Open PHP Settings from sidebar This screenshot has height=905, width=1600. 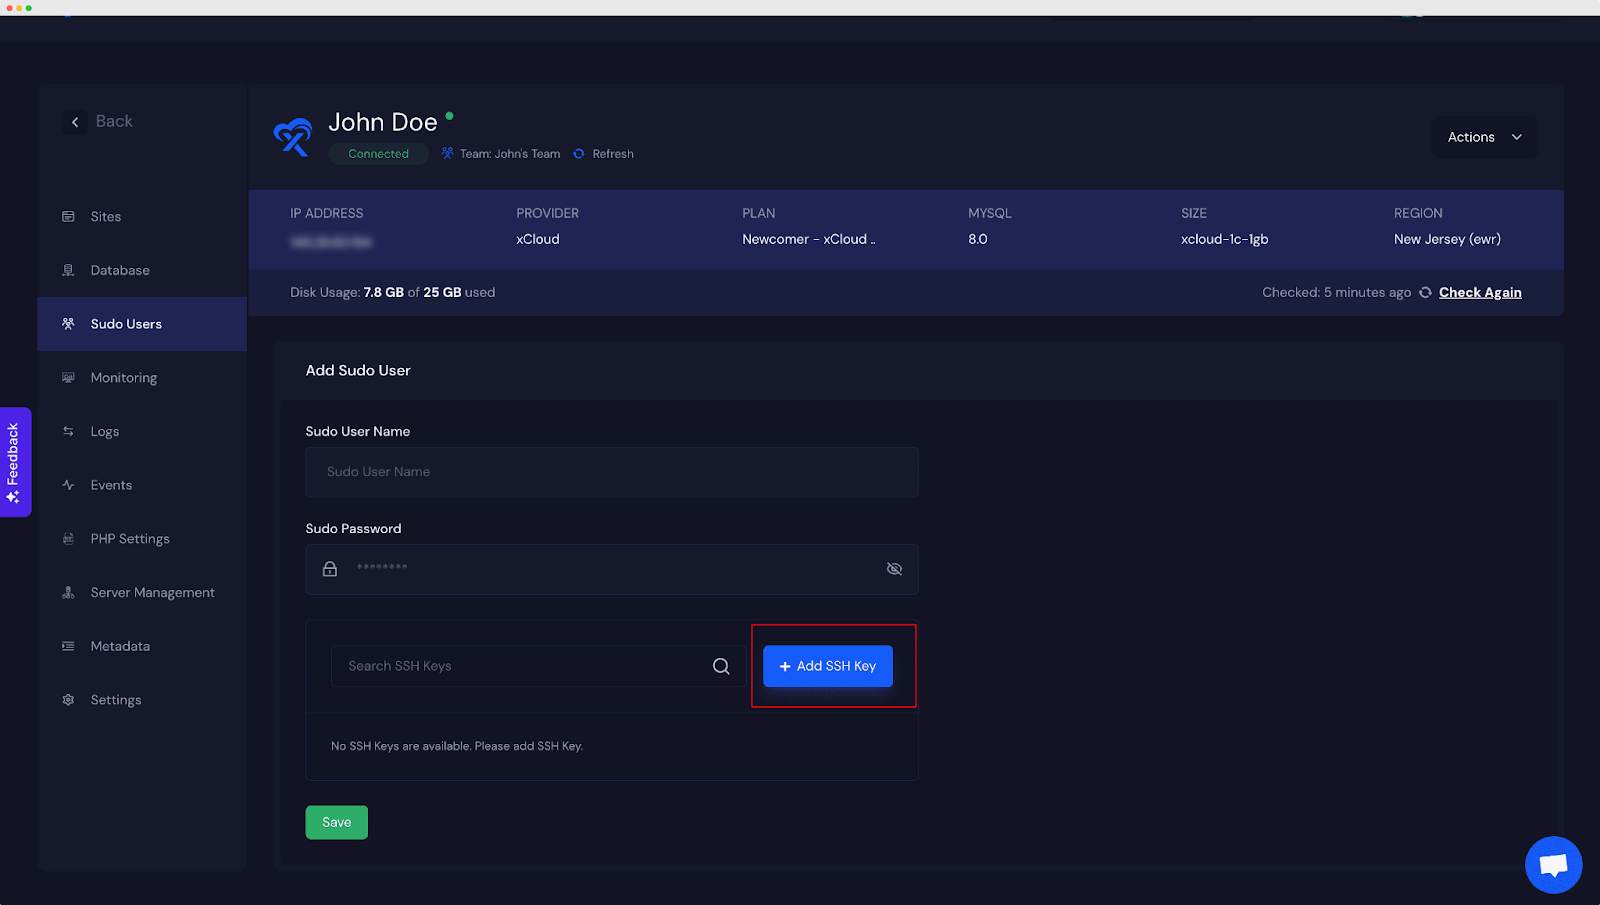130,539
